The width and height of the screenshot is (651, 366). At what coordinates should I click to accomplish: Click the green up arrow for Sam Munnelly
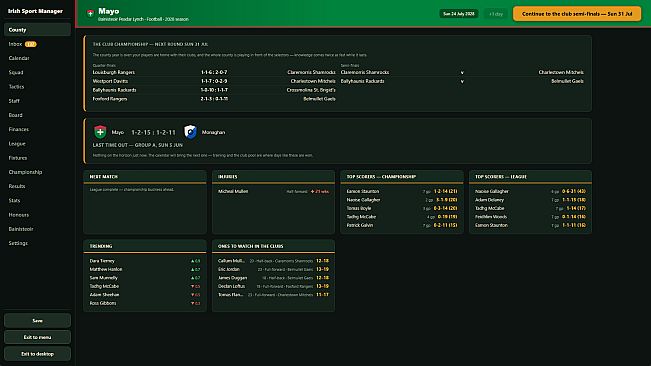(192, 278)
